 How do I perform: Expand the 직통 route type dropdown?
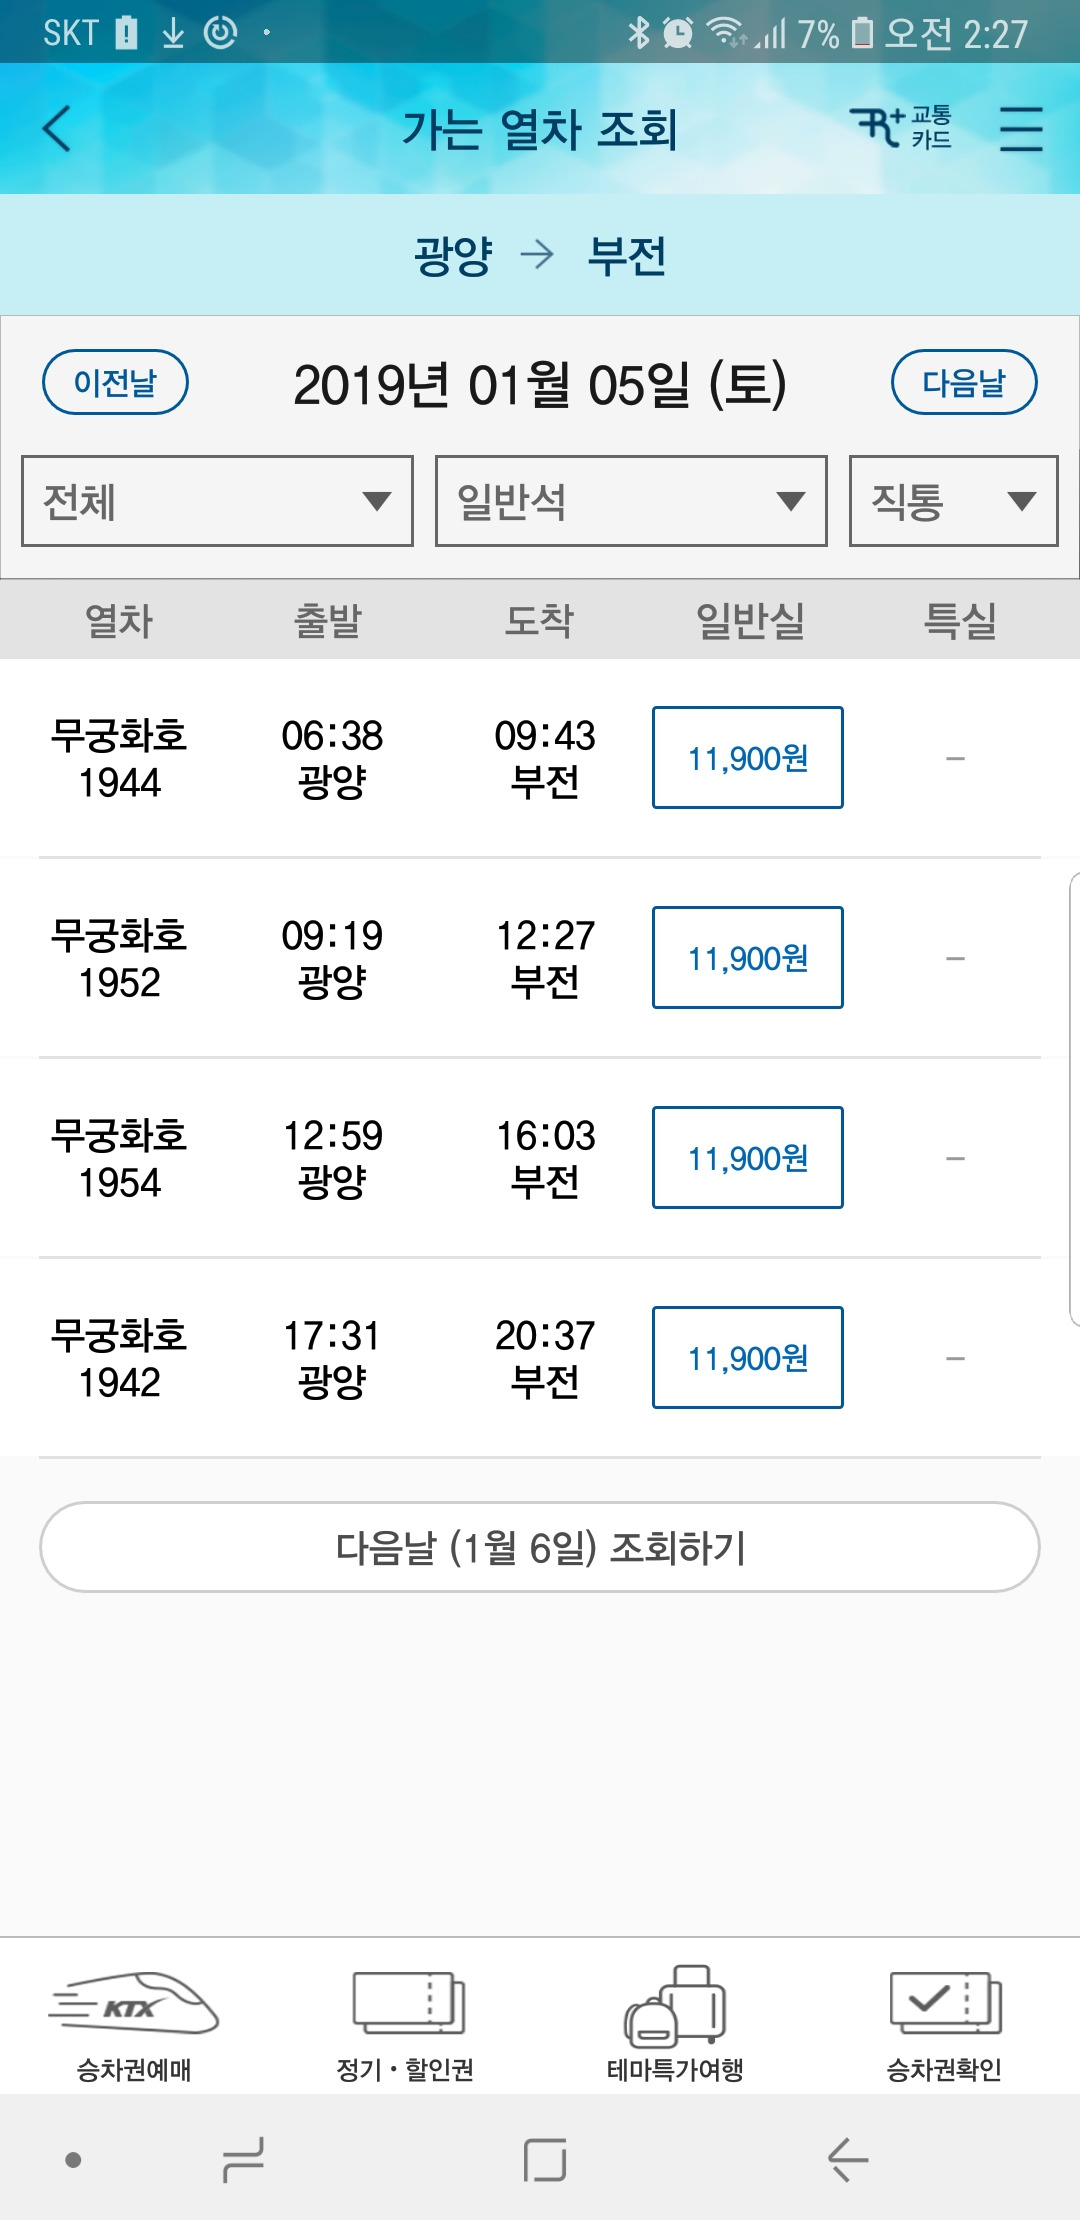tap(953, 501)
